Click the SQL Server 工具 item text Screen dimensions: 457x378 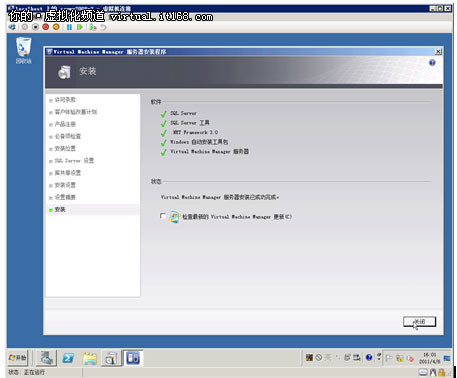190,123
